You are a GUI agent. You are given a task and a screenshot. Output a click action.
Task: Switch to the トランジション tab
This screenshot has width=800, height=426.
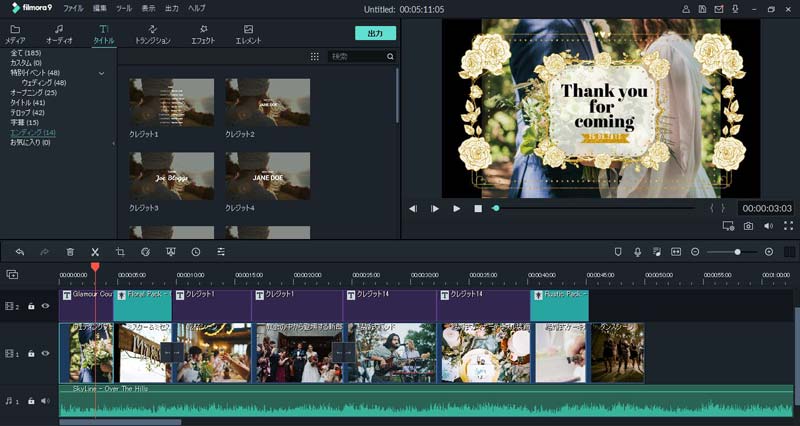(x=153, y=35)
